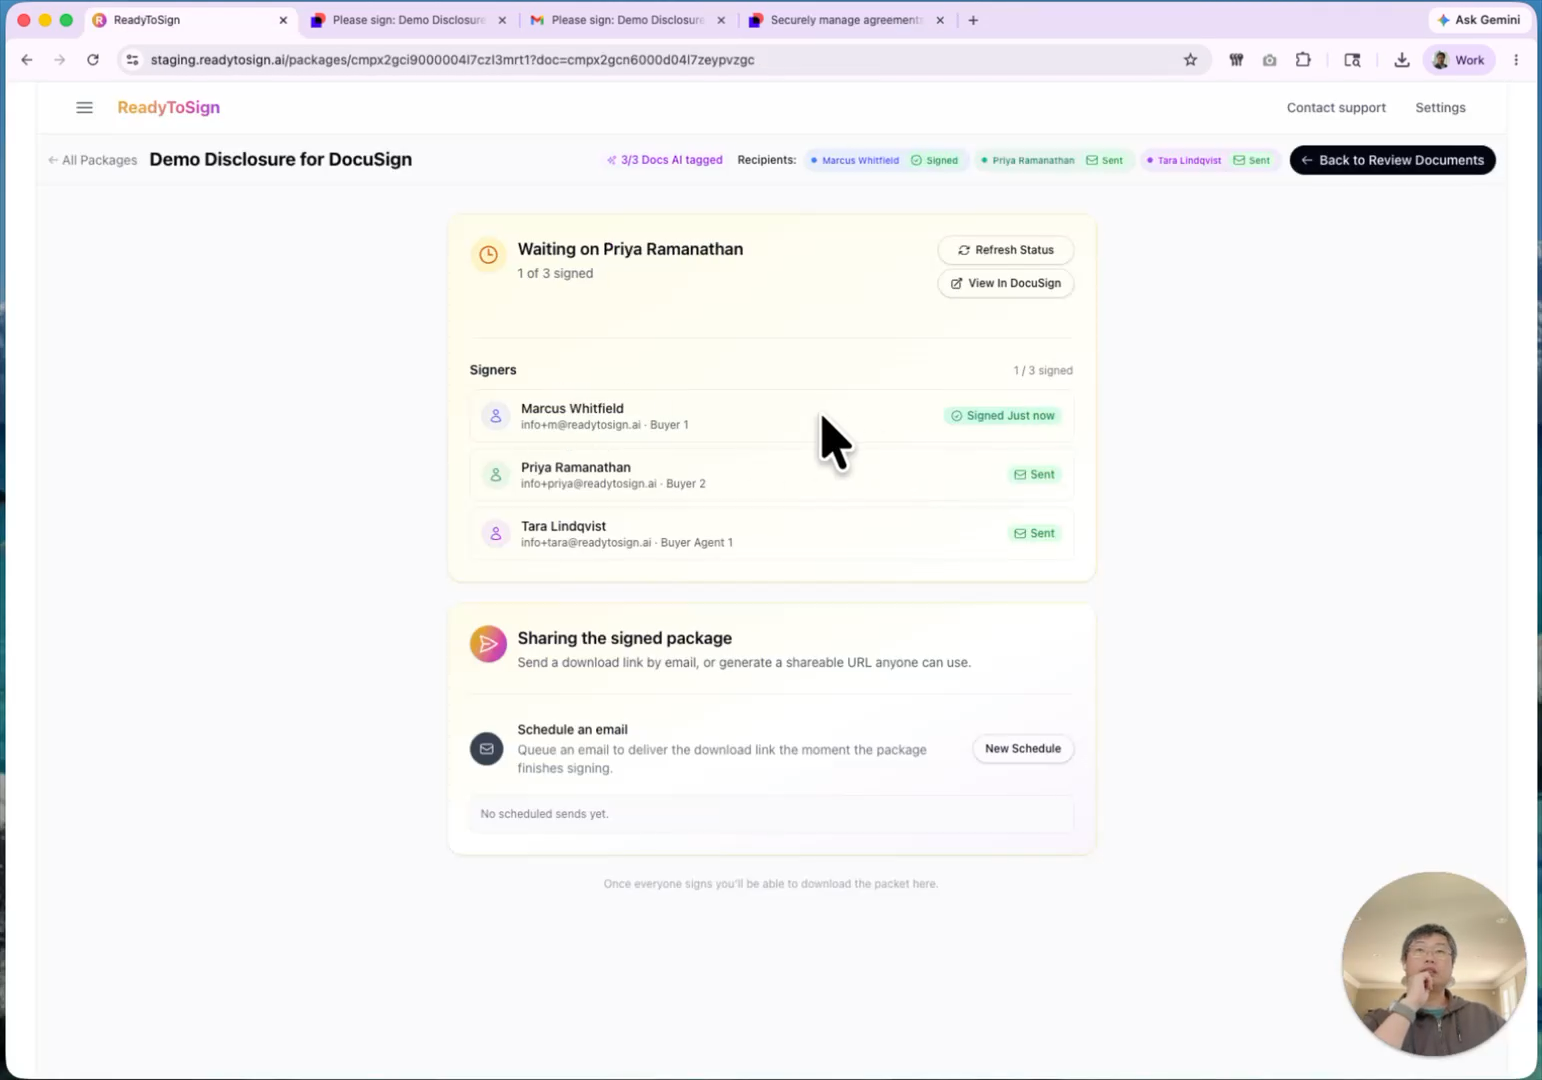Click the Signed Just now status badge
This screenshot has width=1542, height=1080.
[x=1003, y=416]
